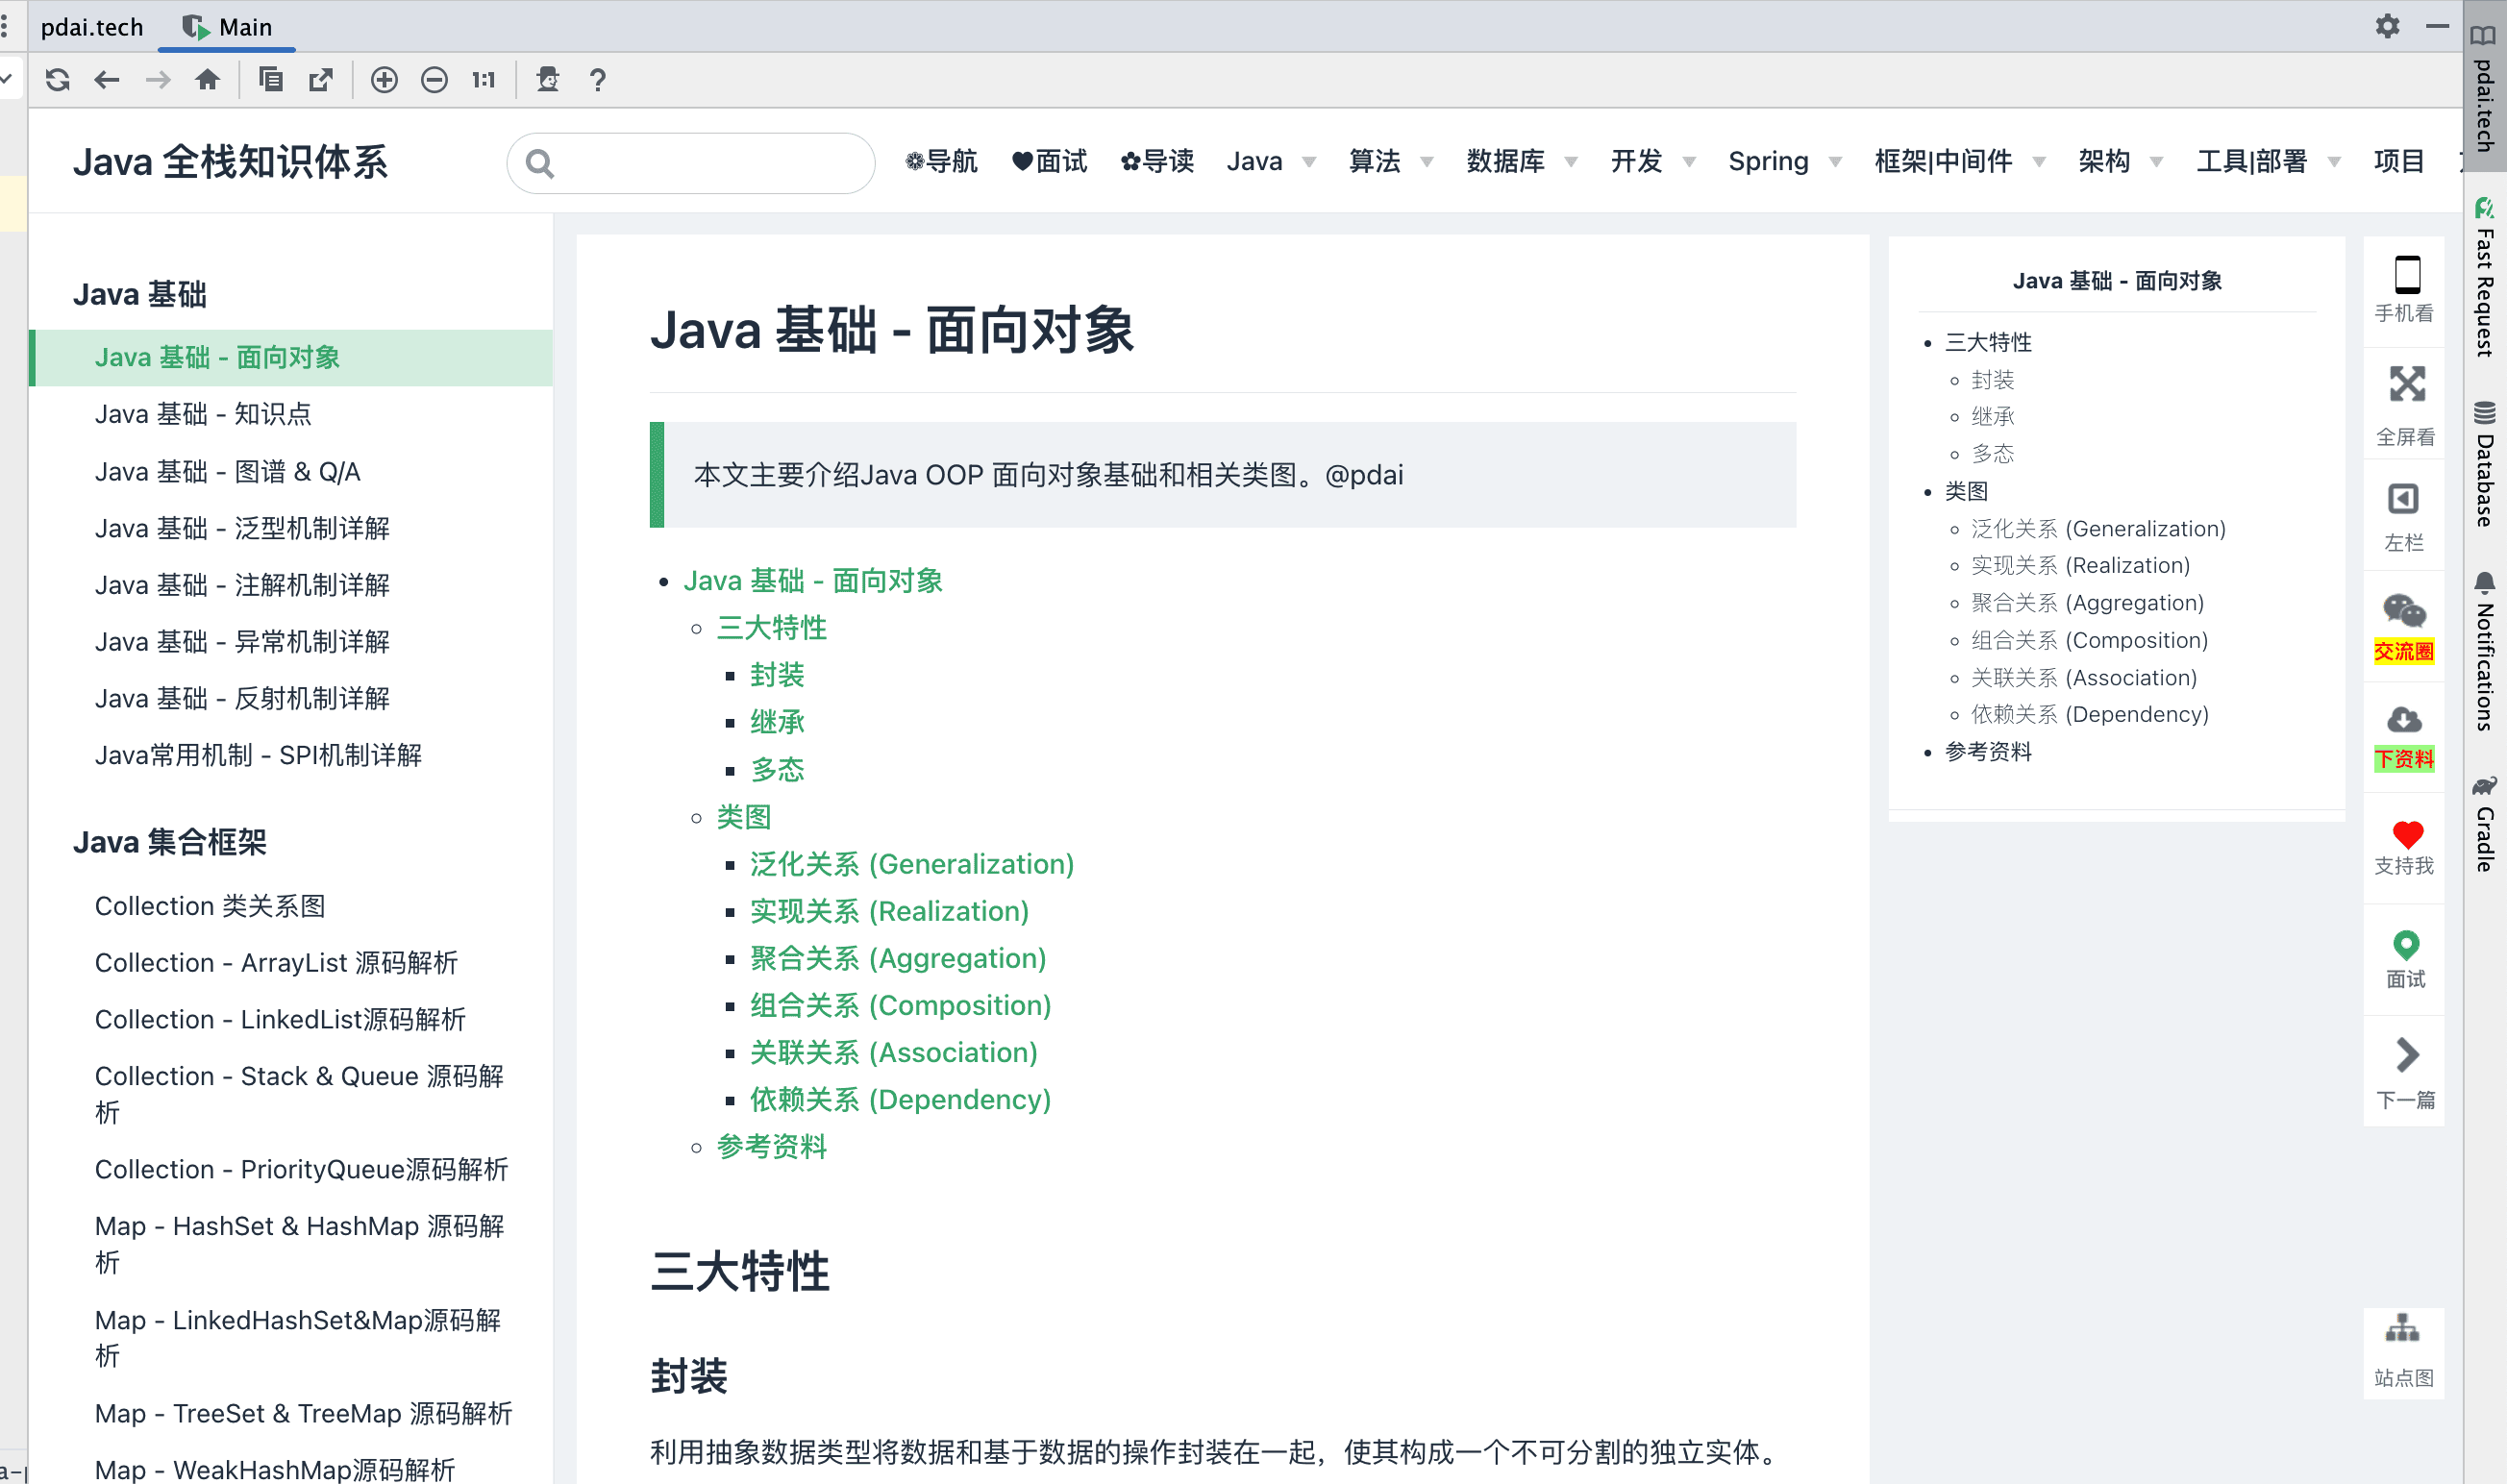The width and height of the screenshot is (2507, 1484).
Task: Click the home icon in toolbar
Action: pos(207,80)
